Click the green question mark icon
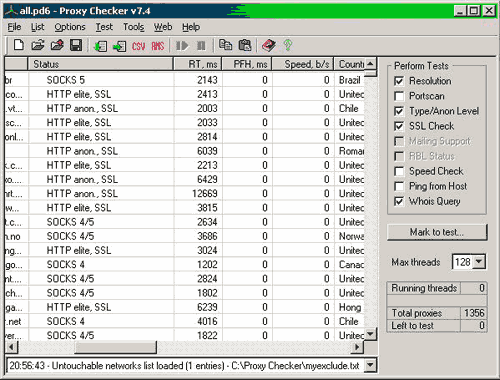Image resolution: width=500 pixels, height=380 pixels. click(288, 45)
